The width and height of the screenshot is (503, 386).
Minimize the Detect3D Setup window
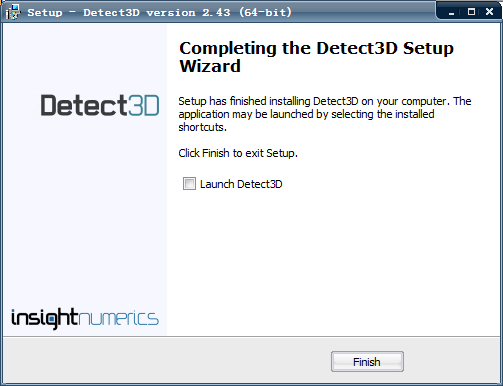[452, 12]
